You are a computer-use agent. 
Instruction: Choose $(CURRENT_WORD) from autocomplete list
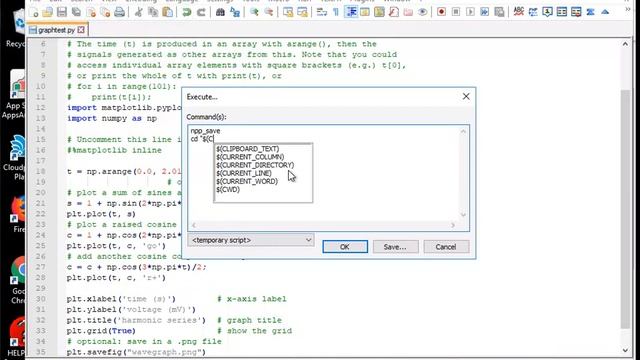click(247, 181)
